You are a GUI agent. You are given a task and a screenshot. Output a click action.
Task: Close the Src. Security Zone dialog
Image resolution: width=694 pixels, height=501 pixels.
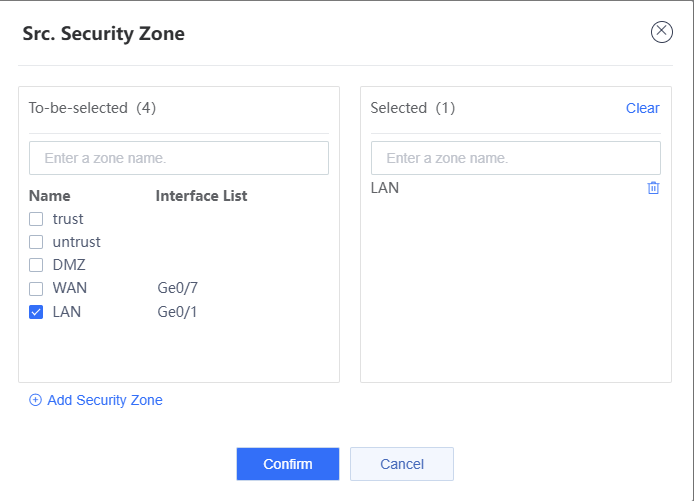tap(662, 32)
